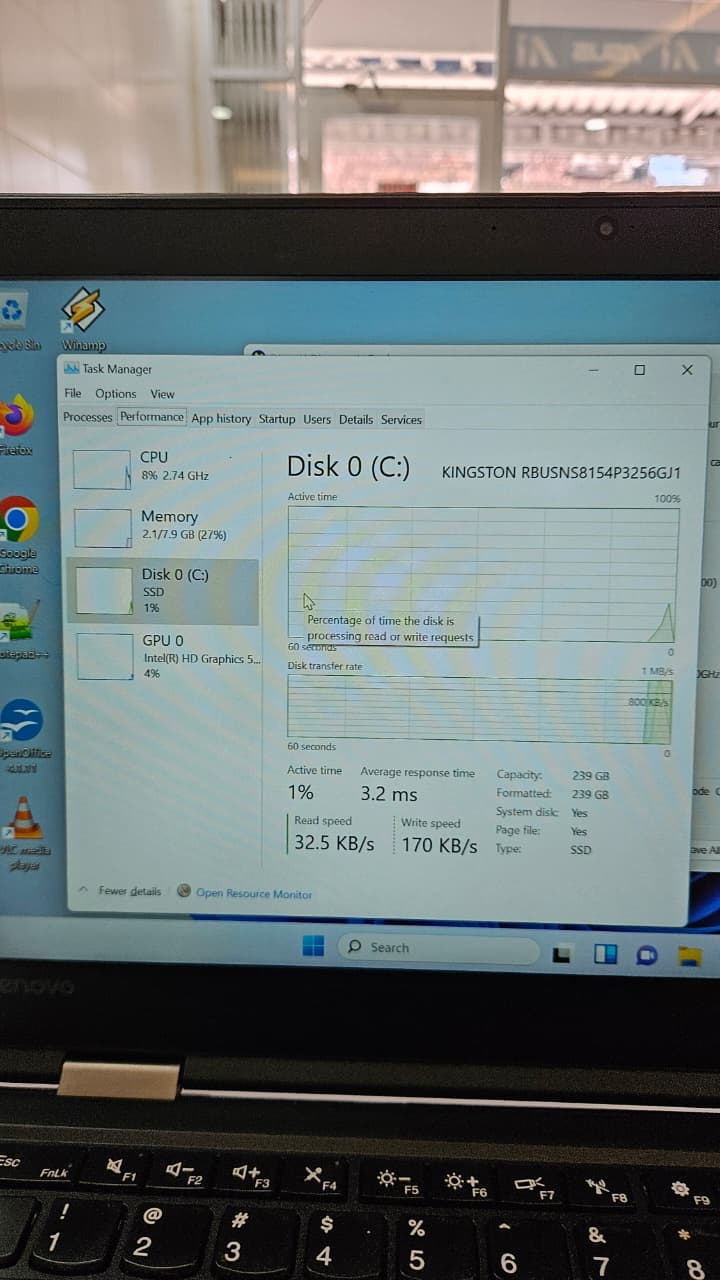Click the Average response time 3.2 ms value
This screenshot has width=720, height=1280.
[389, 794]
